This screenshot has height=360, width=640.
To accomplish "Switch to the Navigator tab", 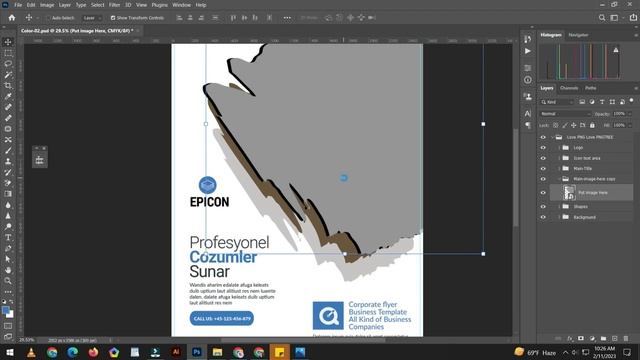I will [578, 35].
